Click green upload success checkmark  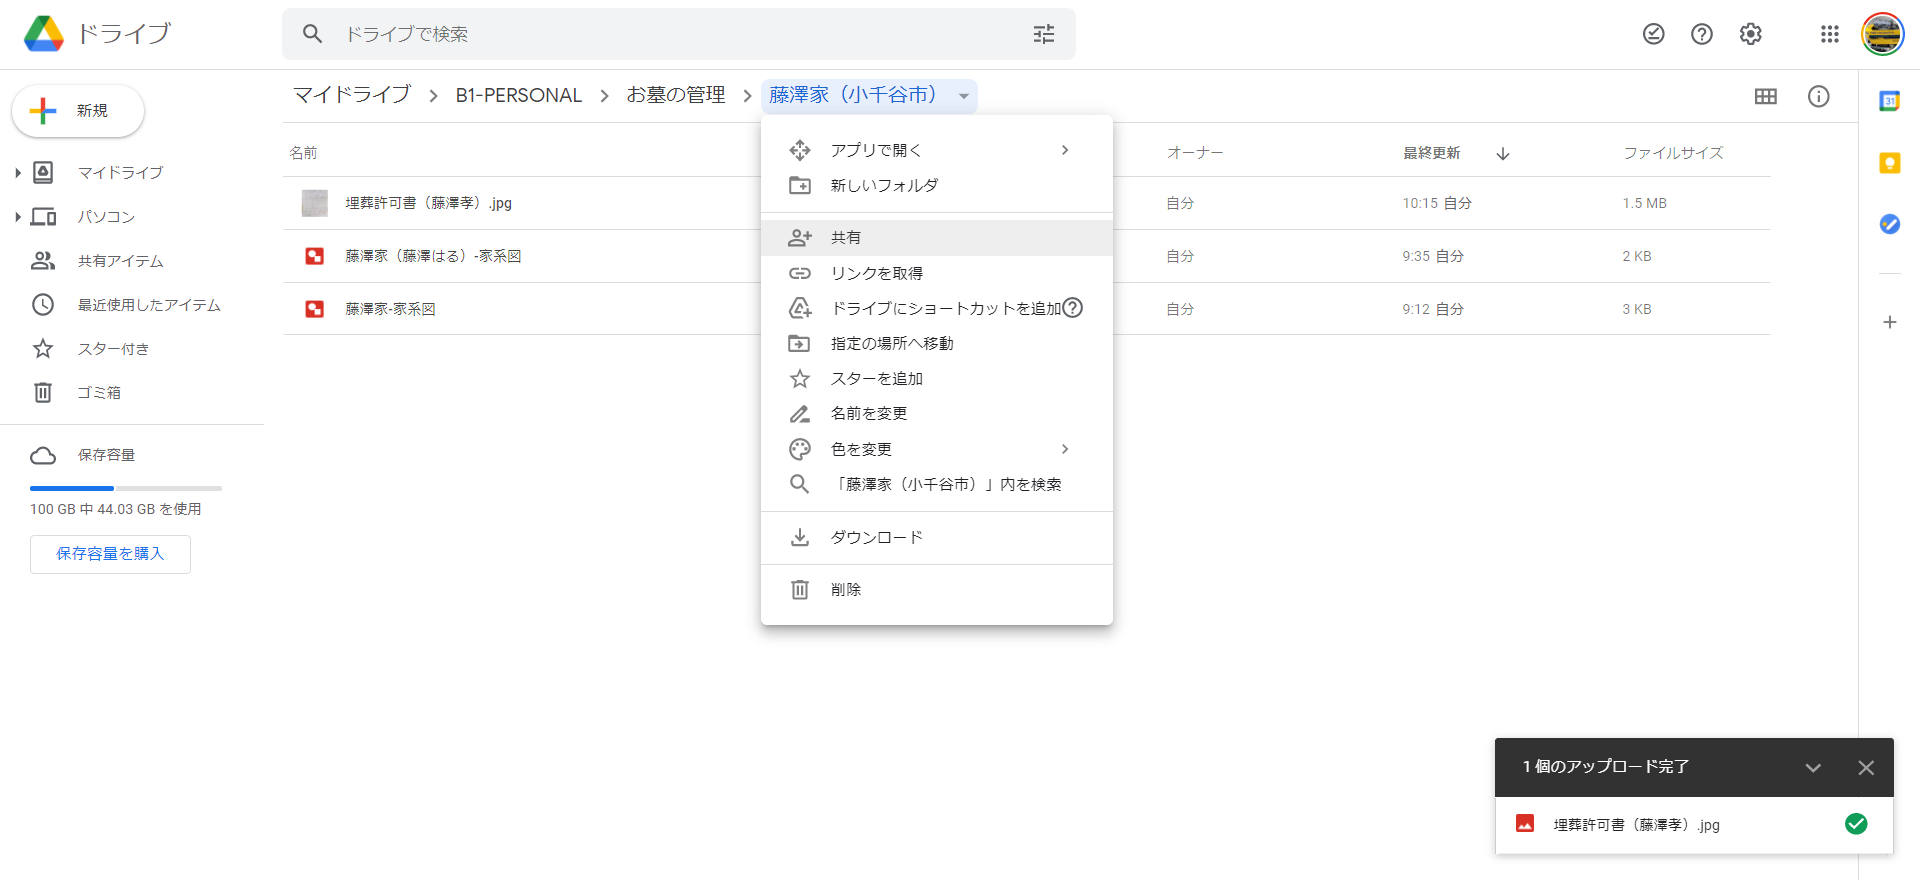click(x=1856, y=824)
